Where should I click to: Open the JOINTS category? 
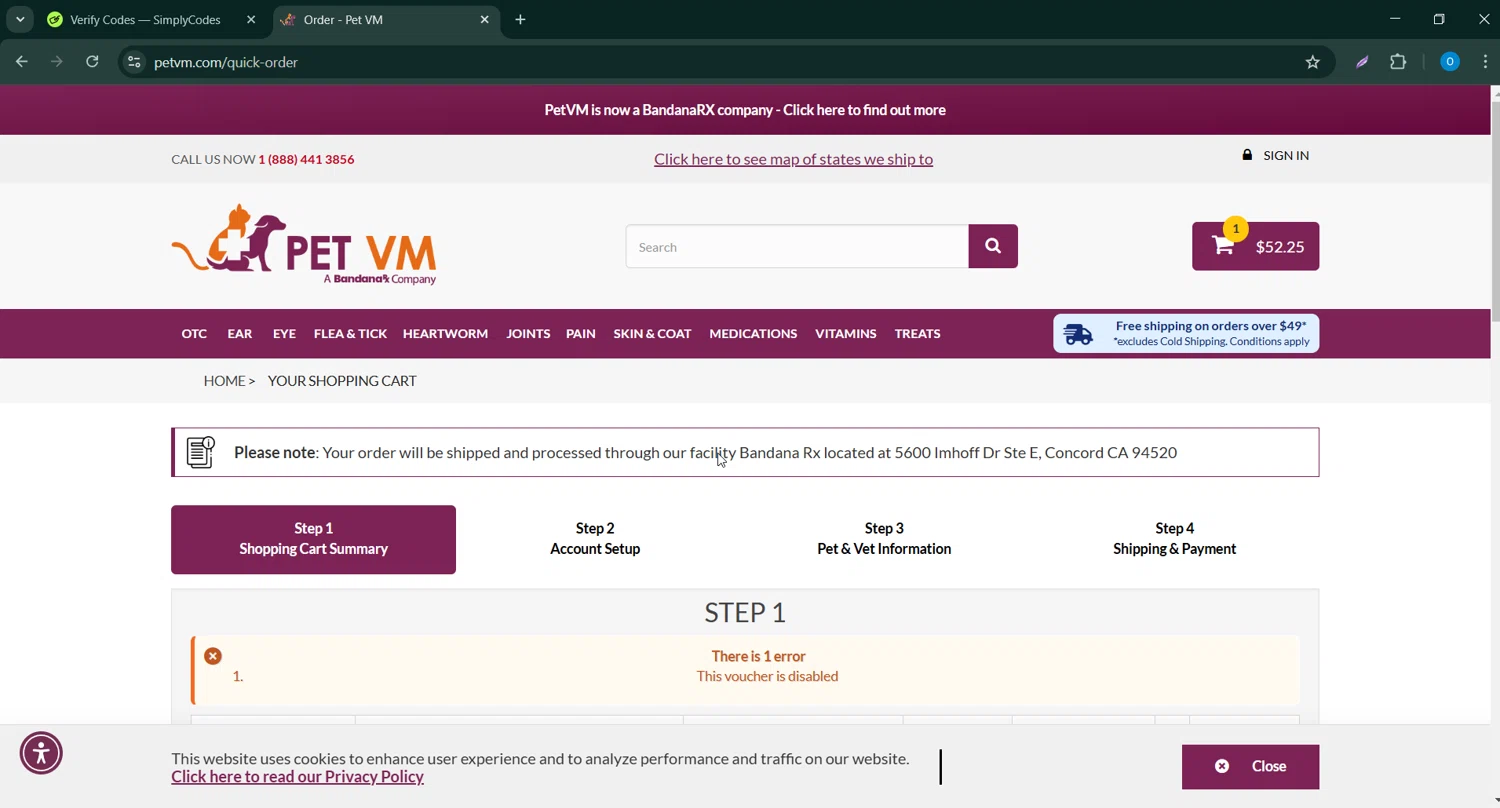(x=528, y=333)
